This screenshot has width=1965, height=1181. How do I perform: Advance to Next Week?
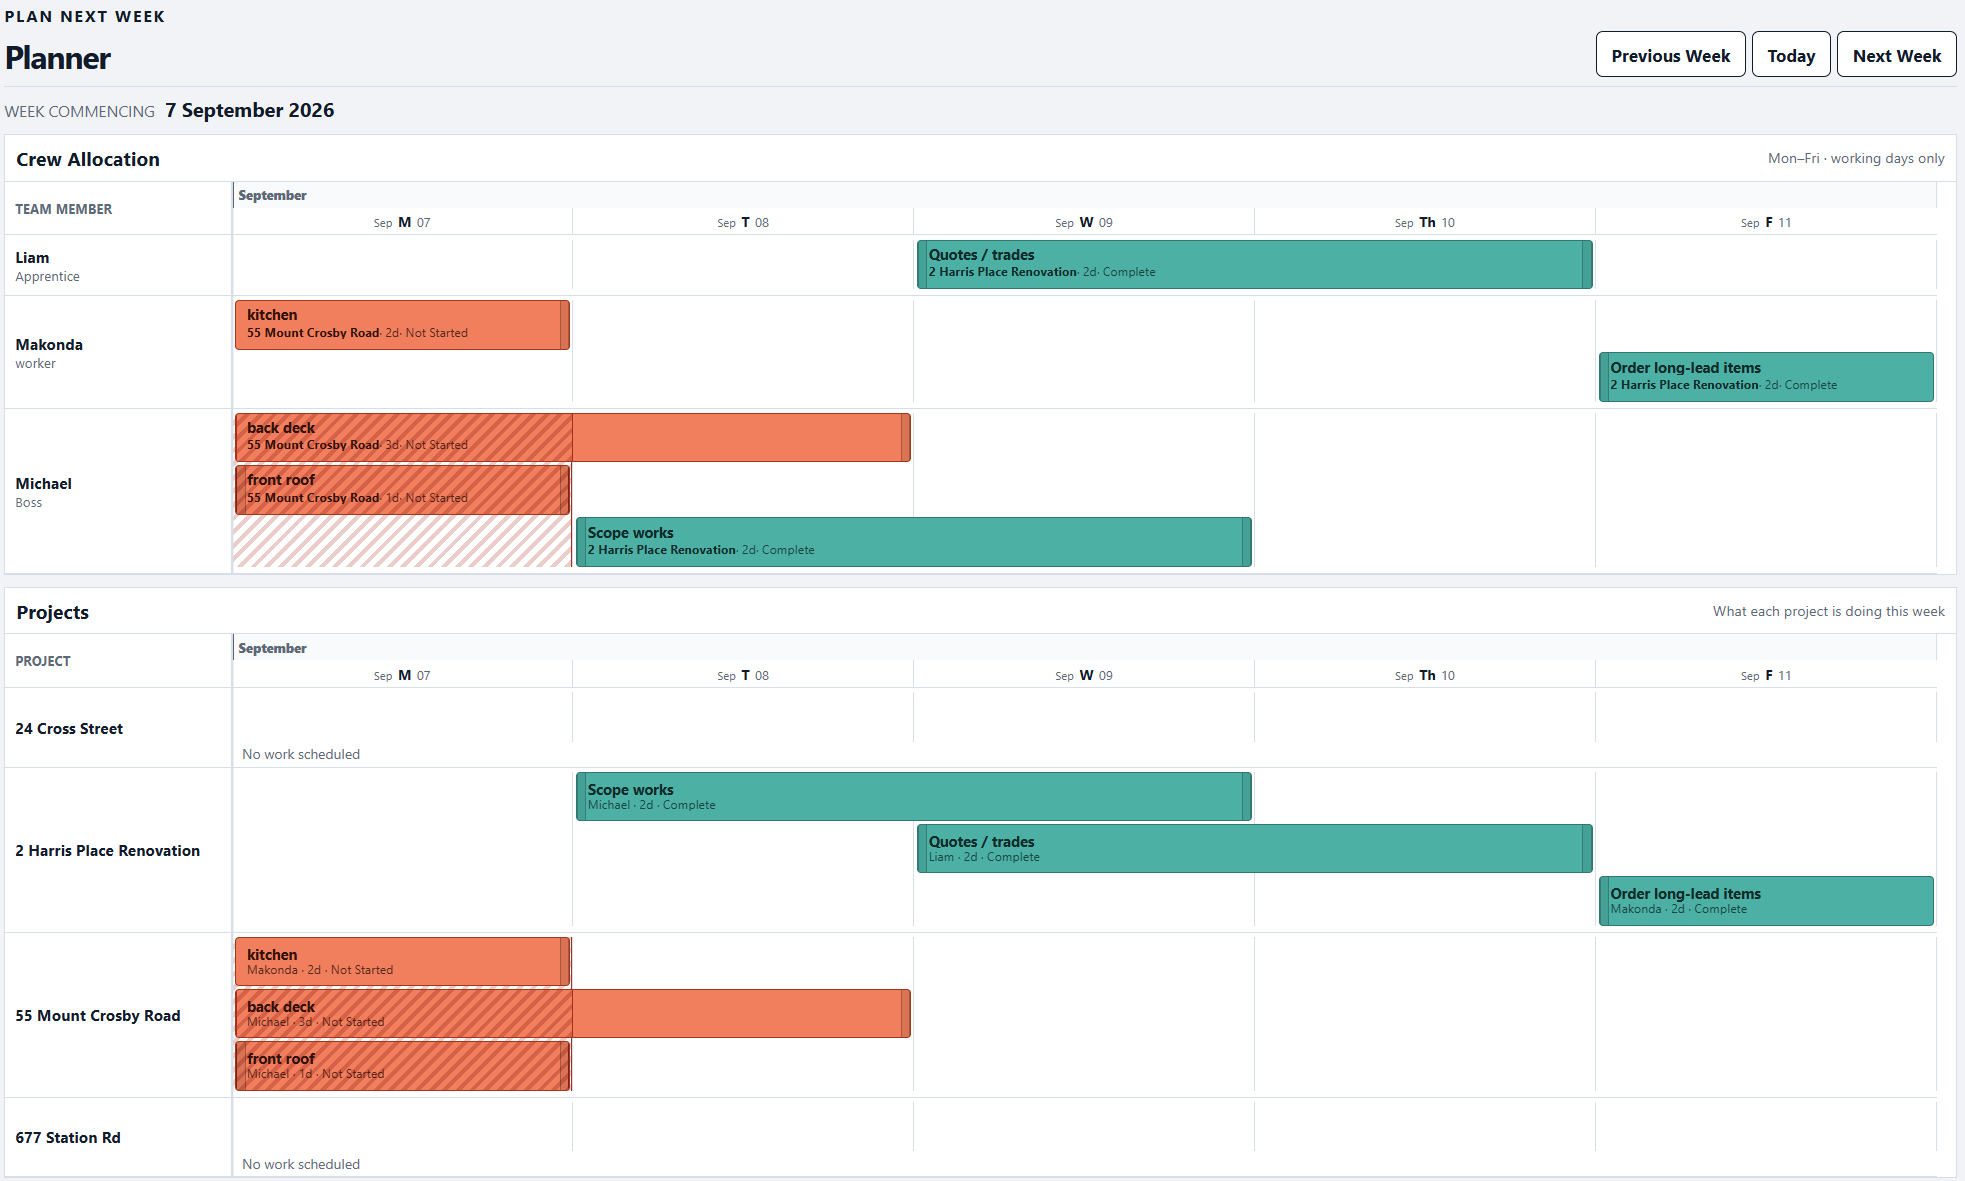pos(1896,55)
